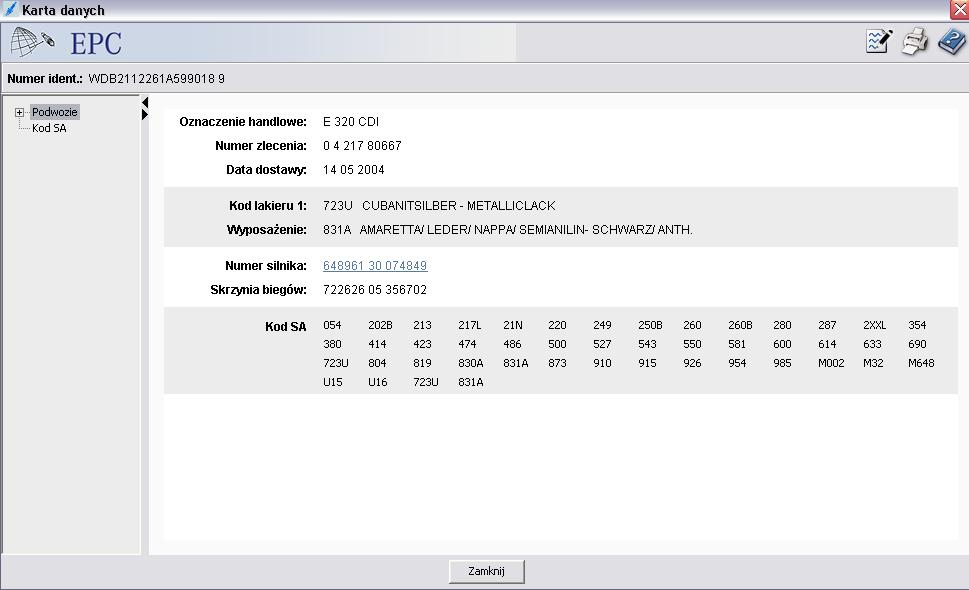Select Podwozie in the tree

pos(54,112)
